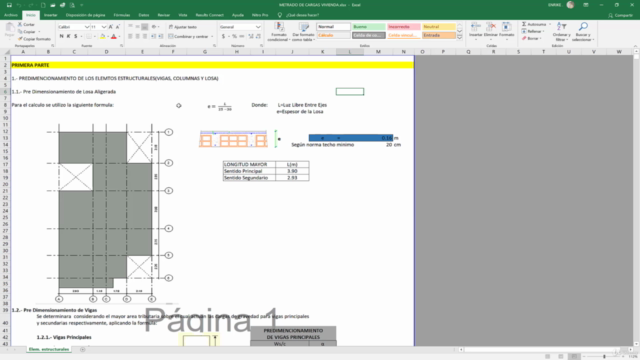Open text orientation options
The width and height of the screenshot is (640, 360).
(155, 27)
